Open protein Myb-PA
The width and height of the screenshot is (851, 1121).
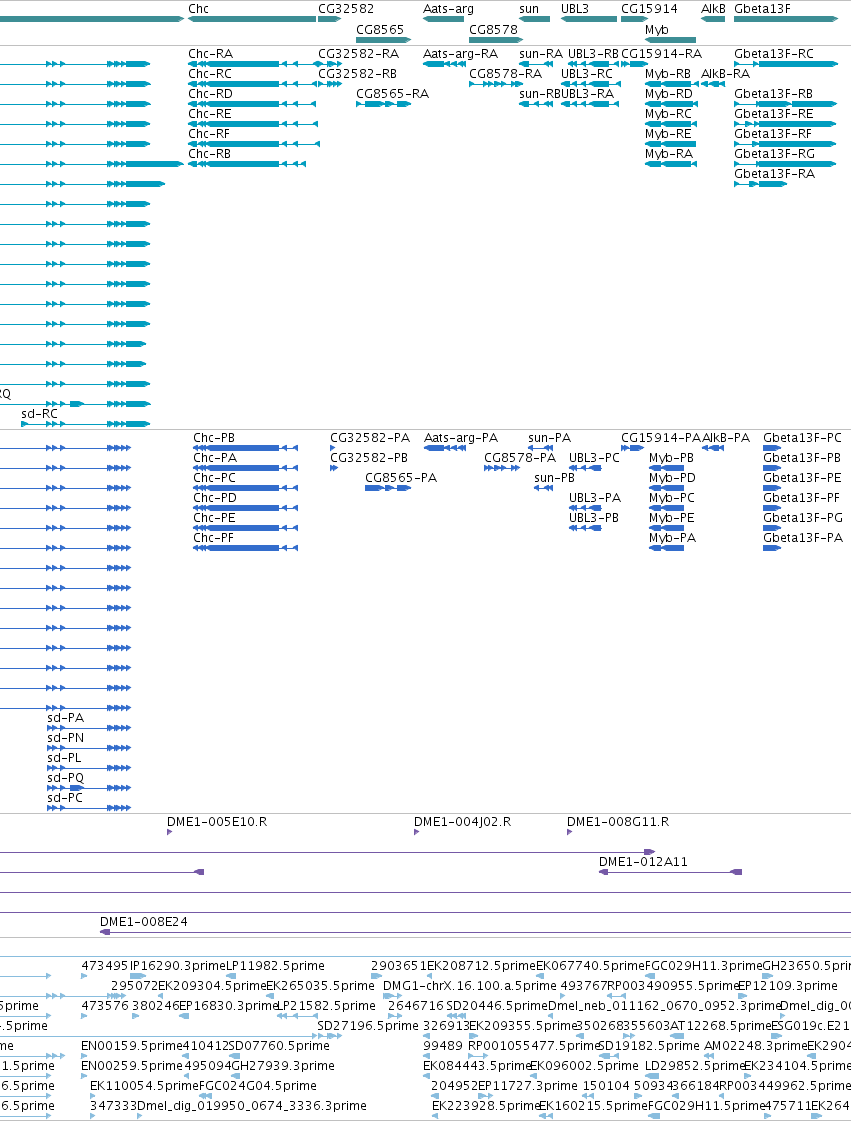(672, 538)
